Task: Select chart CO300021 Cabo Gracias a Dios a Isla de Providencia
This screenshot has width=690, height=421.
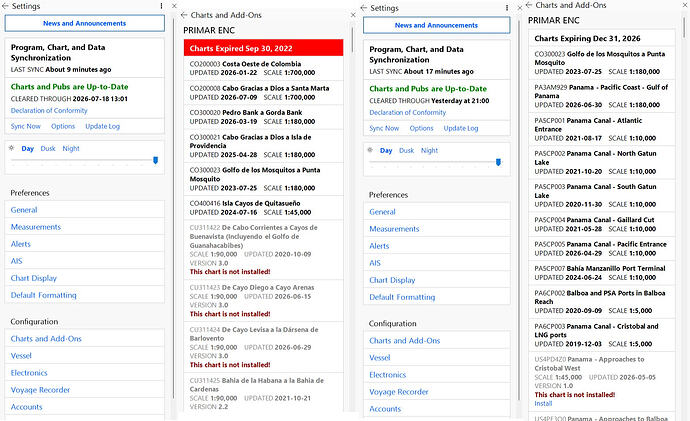Action: [x=264, y=146]
